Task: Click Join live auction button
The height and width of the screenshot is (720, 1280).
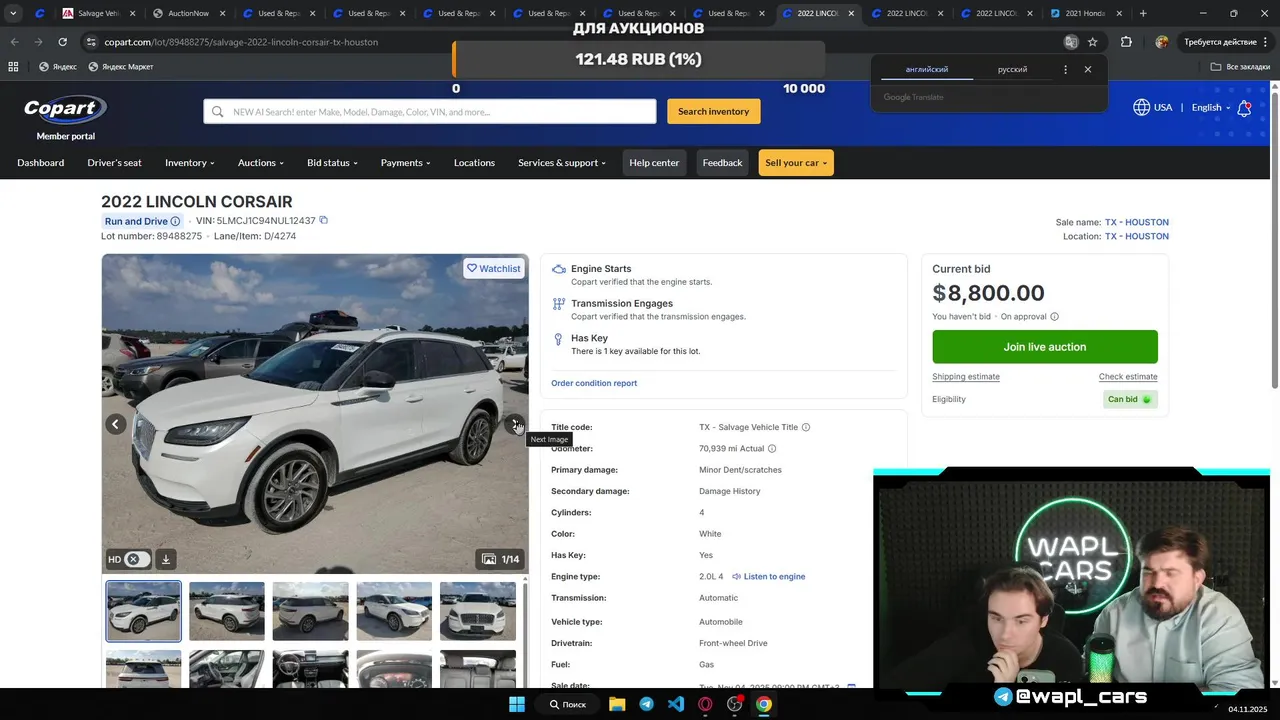Action: click(x=1045, y=347)
